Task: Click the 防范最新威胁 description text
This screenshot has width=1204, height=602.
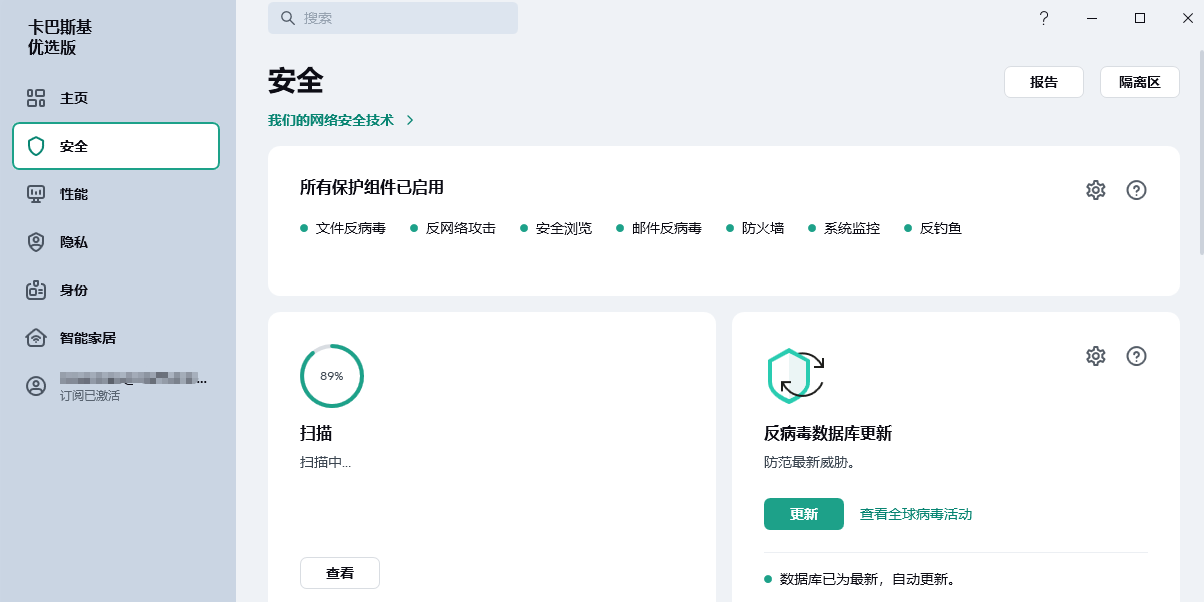Action: coord(809,462)
